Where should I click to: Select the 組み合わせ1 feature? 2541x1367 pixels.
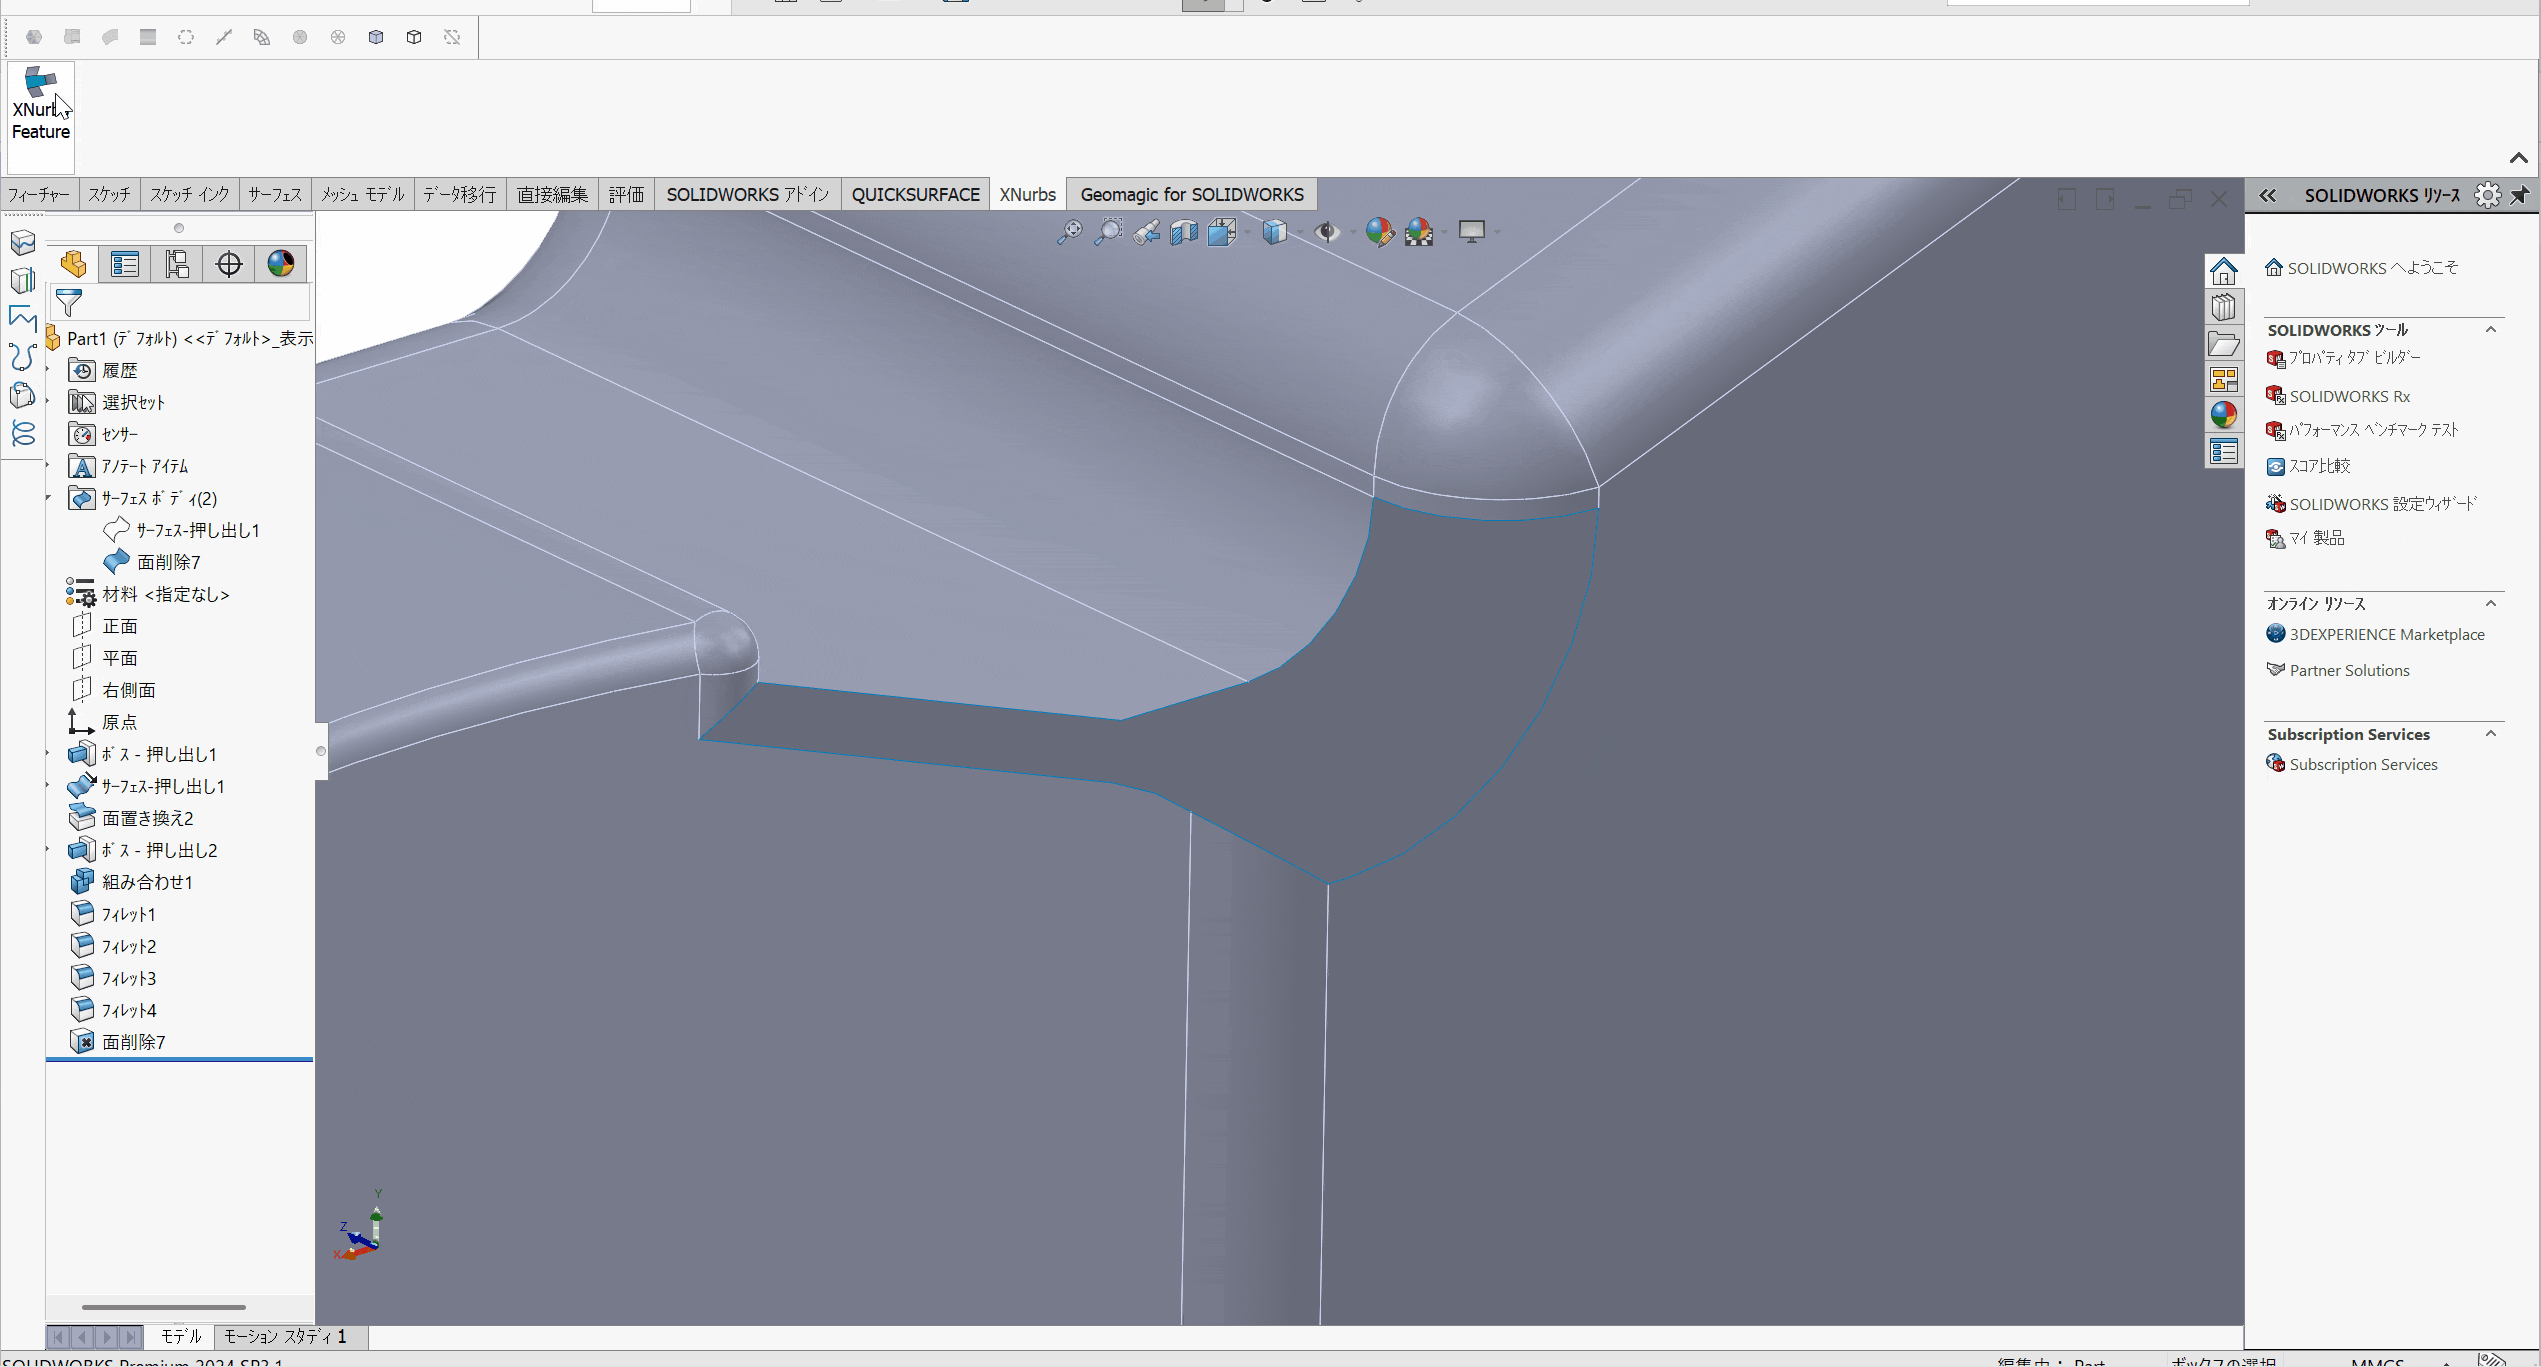tap(147, 883)
